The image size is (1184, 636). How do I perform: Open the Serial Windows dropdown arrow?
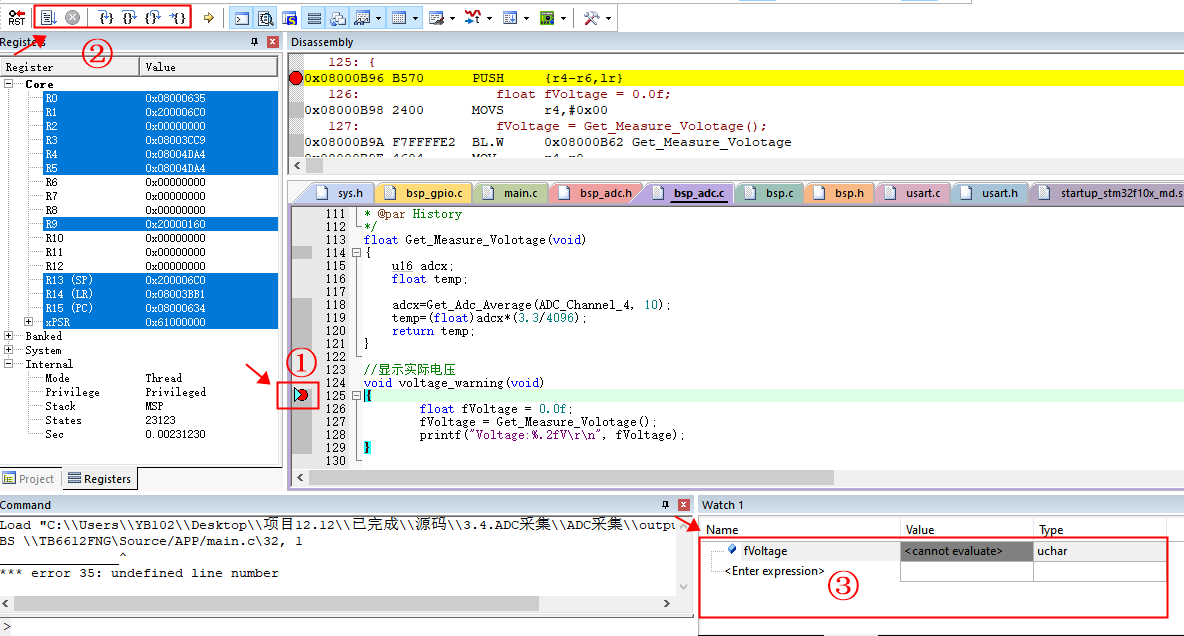452,18
